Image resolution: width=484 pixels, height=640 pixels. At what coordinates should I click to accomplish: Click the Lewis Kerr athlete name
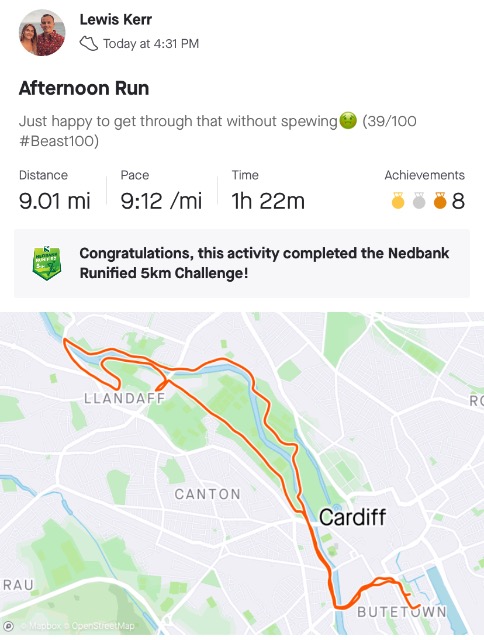[115, 19]
